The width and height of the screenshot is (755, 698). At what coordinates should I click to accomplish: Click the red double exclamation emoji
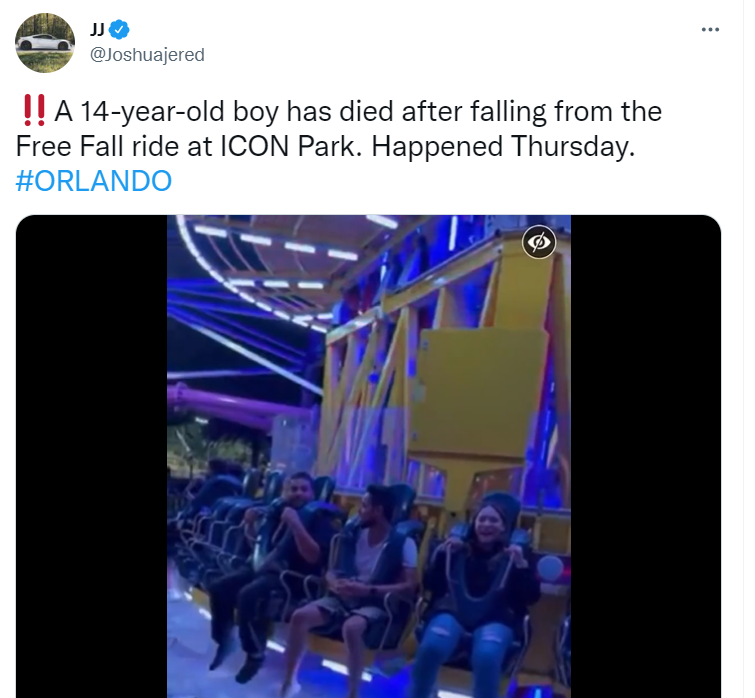tap(34, 111)
